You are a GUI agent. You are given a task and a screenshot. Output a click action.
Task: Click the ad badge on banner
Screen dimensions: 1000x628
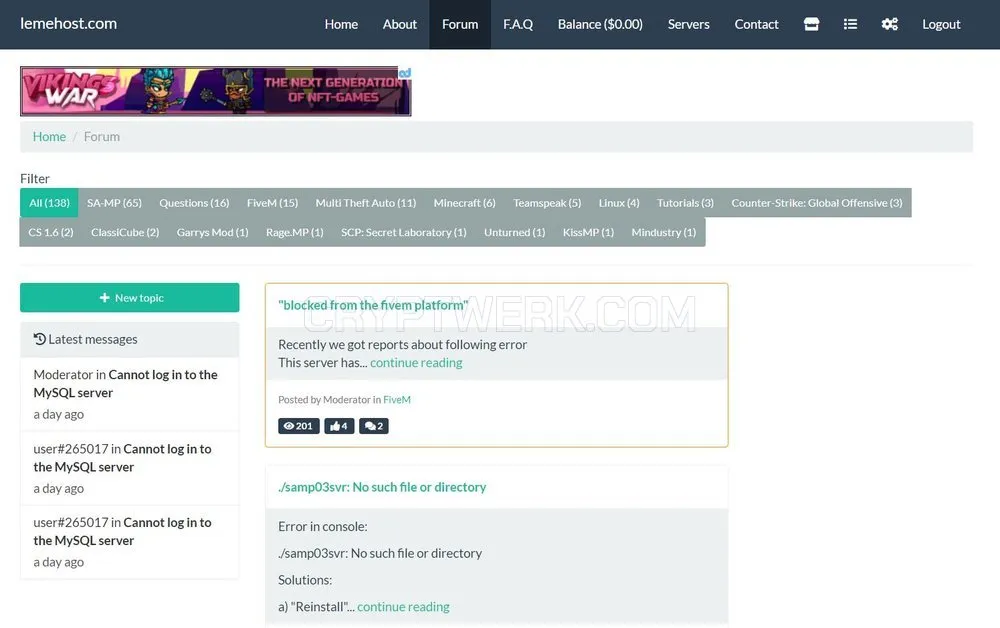click(405, 73)
